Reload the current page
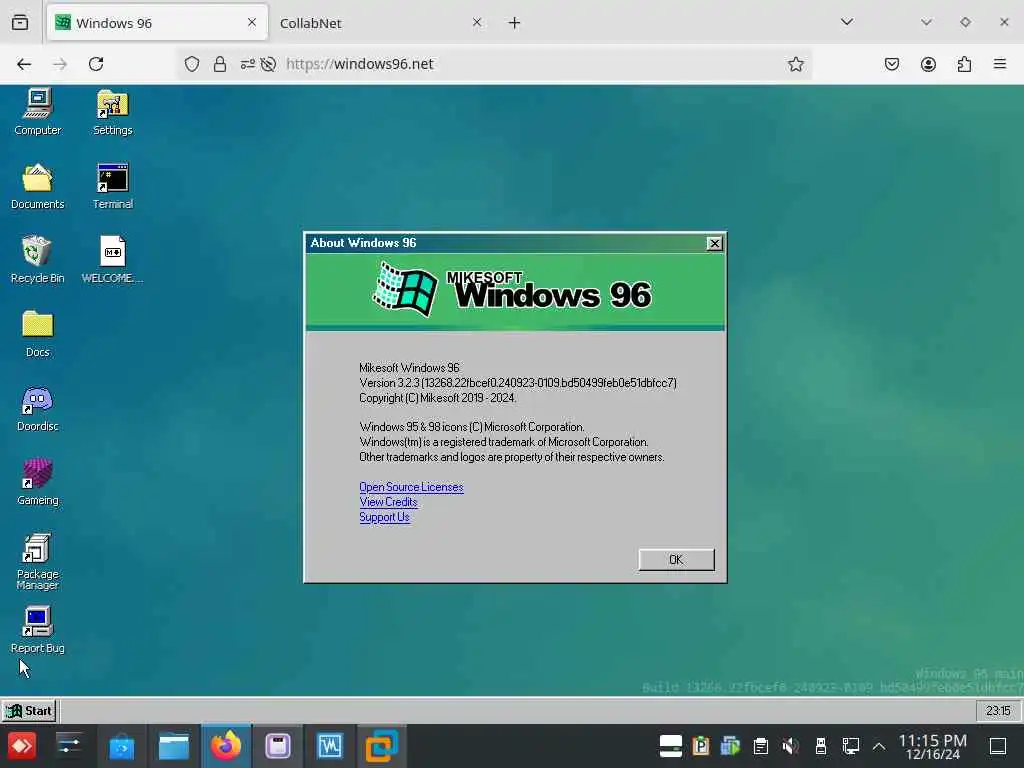1024x768 pixels. (x=96, y=64)
